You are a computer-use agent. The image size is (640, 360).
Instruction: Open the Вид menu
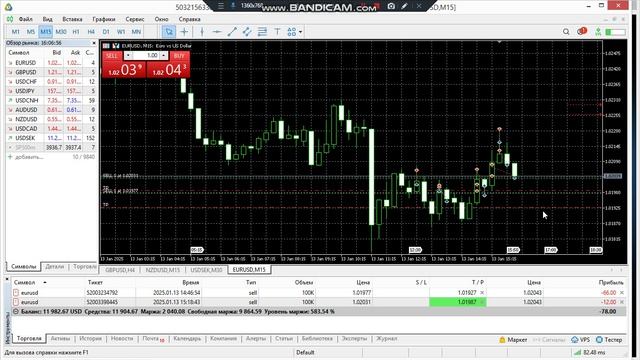point(48,19)
